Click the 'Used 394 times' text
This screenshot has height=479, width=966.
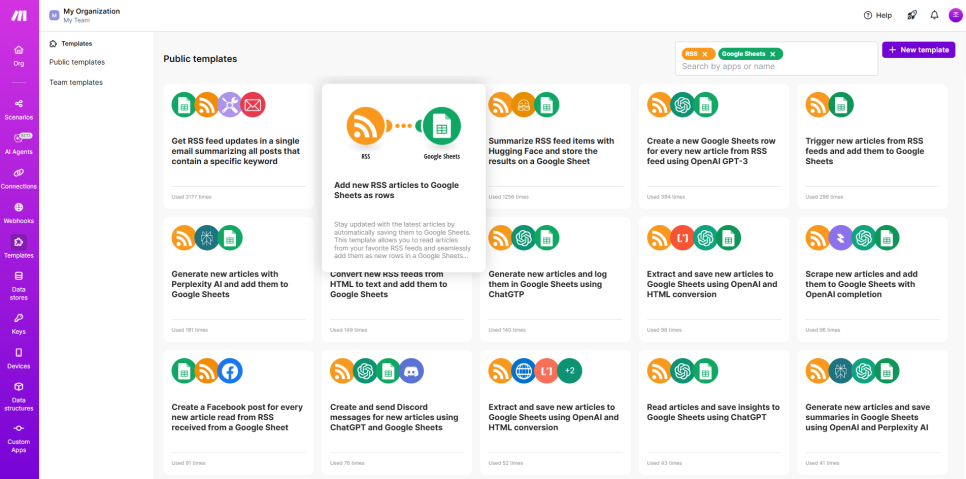click(664, 197)
